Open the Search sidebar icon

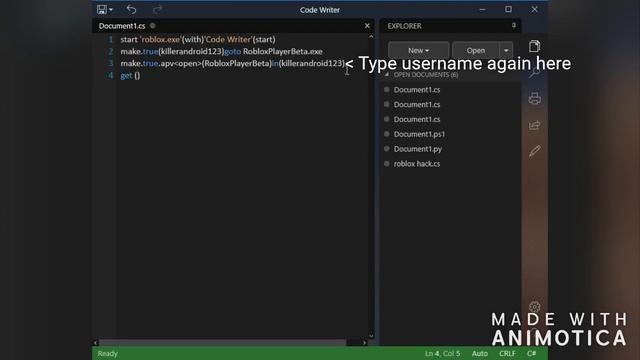534,73
